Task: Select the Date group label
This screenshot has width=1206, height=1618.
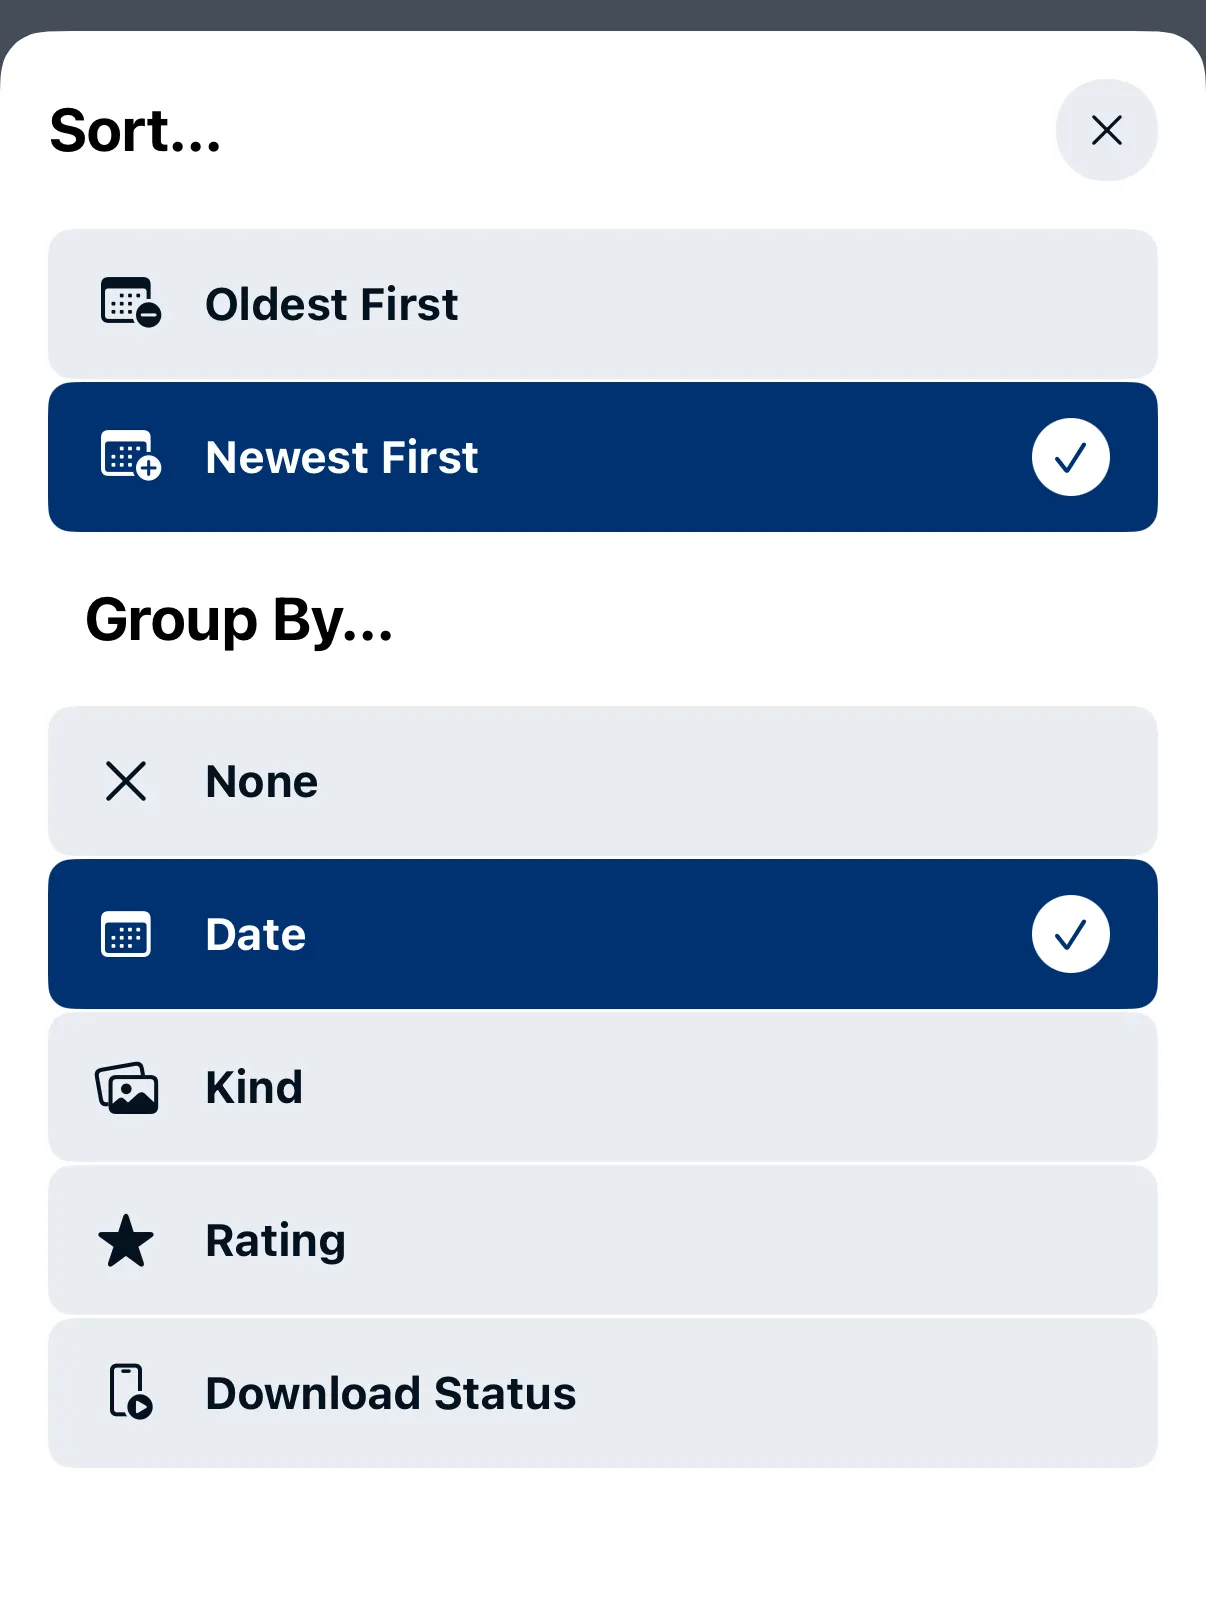Action: [x=255, y=935]
